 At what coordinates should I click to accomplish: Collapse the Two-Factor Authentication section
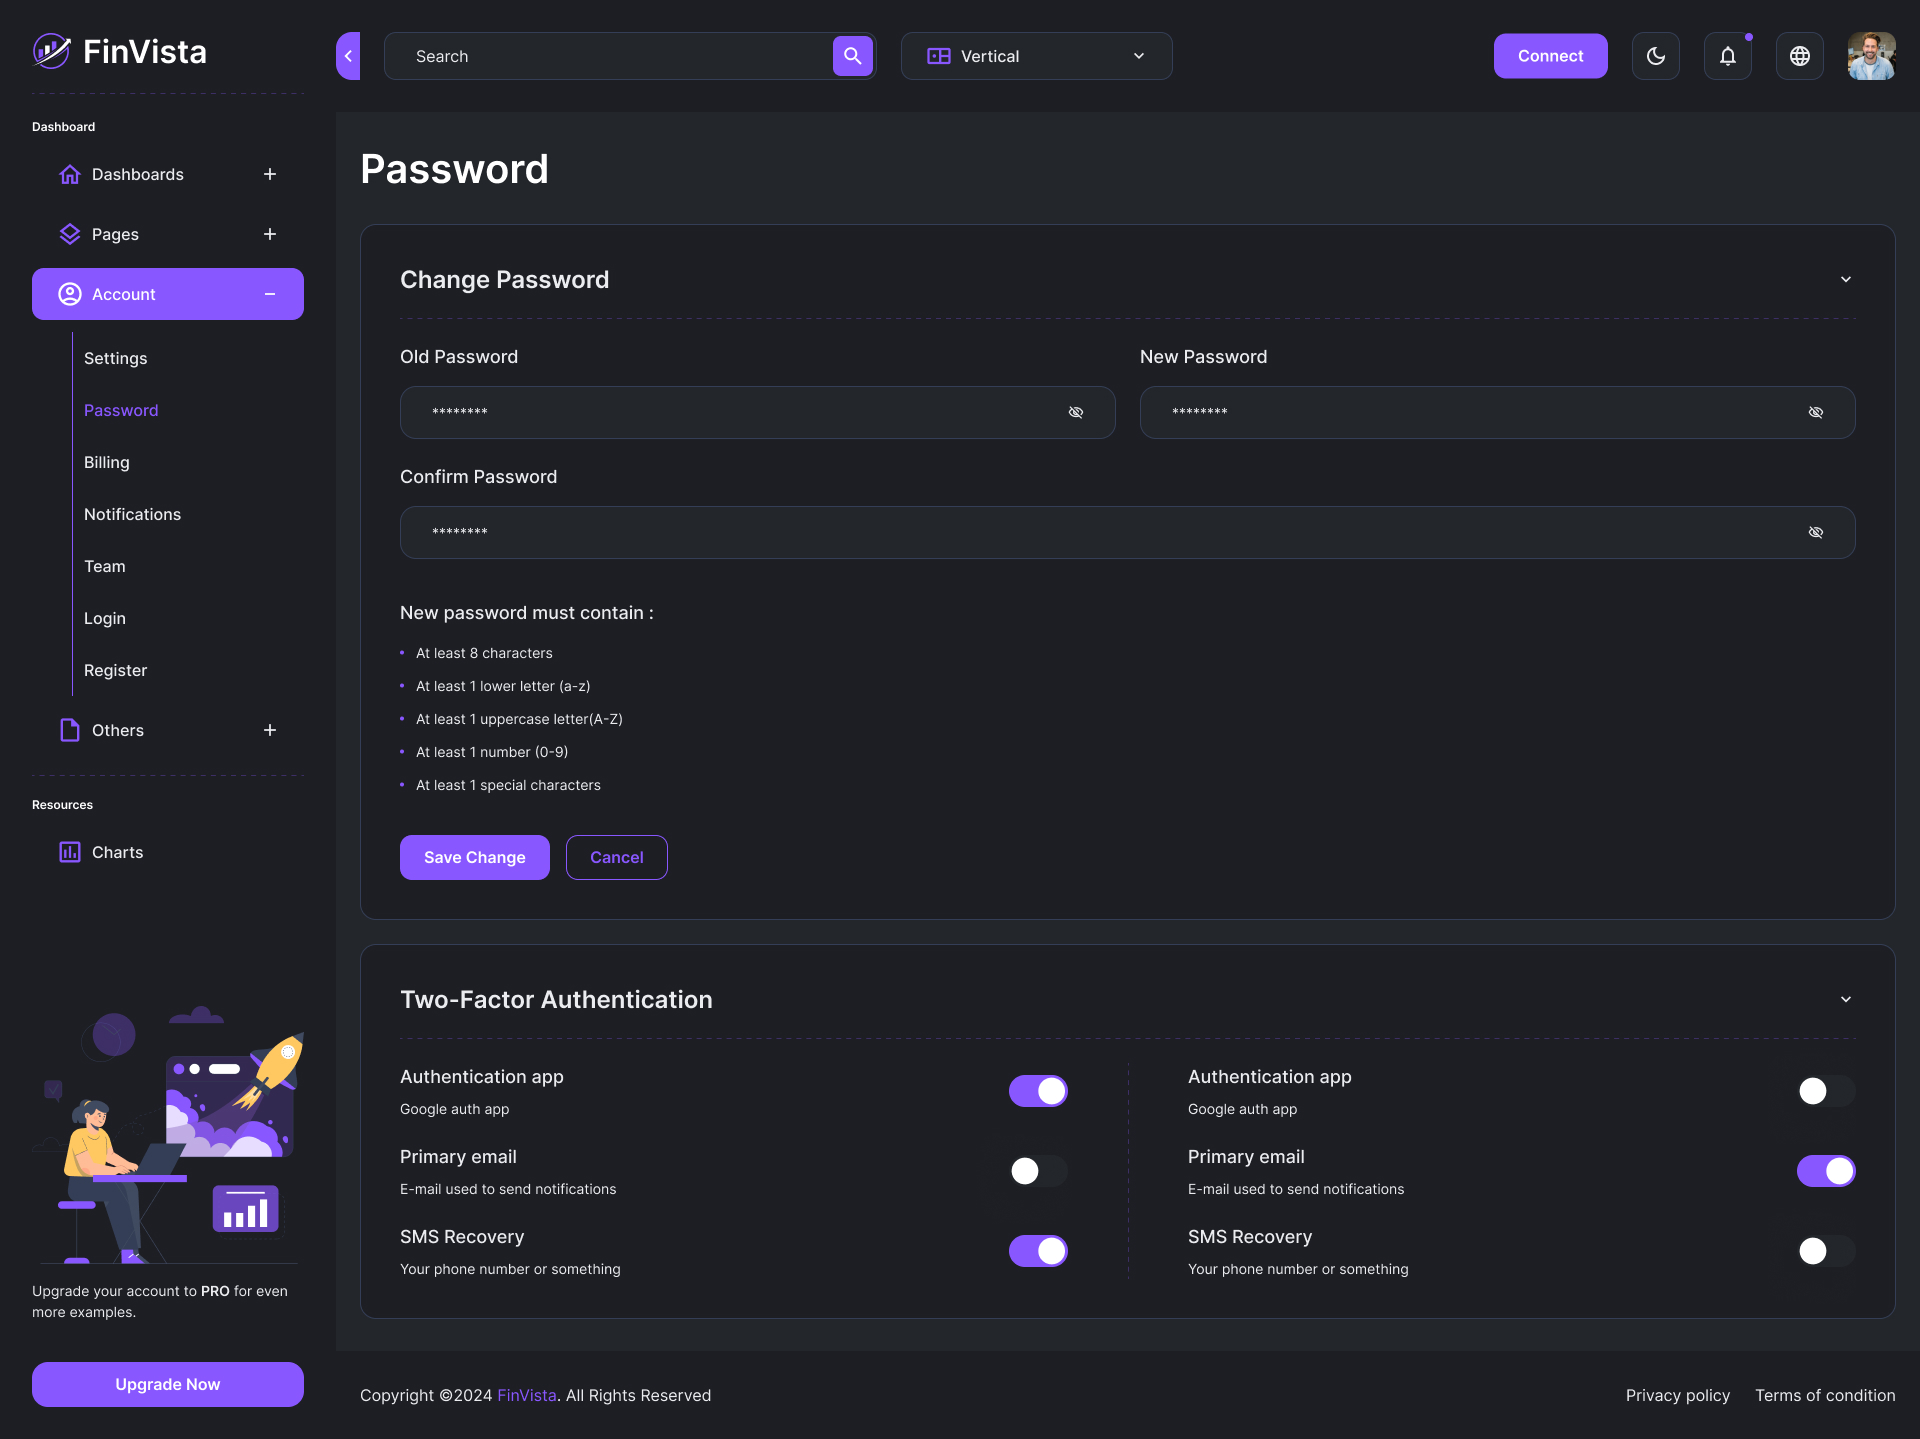(x=1845, y=999)
